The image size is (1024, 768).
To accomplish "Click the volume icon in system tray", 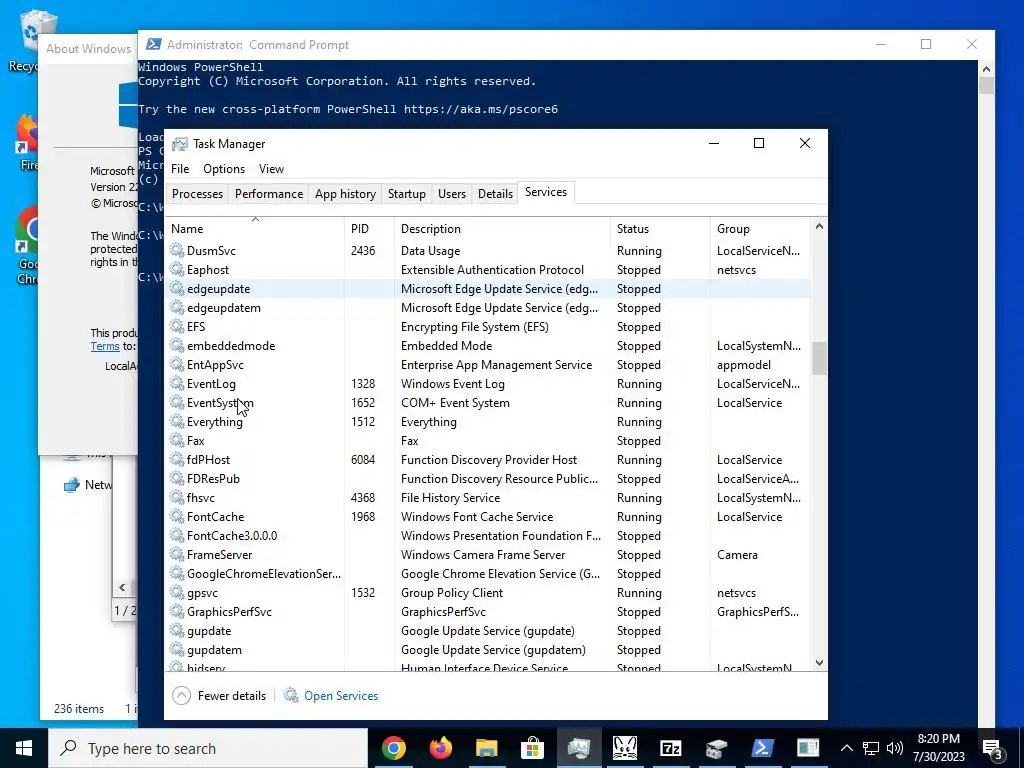I will click(895, 748).
